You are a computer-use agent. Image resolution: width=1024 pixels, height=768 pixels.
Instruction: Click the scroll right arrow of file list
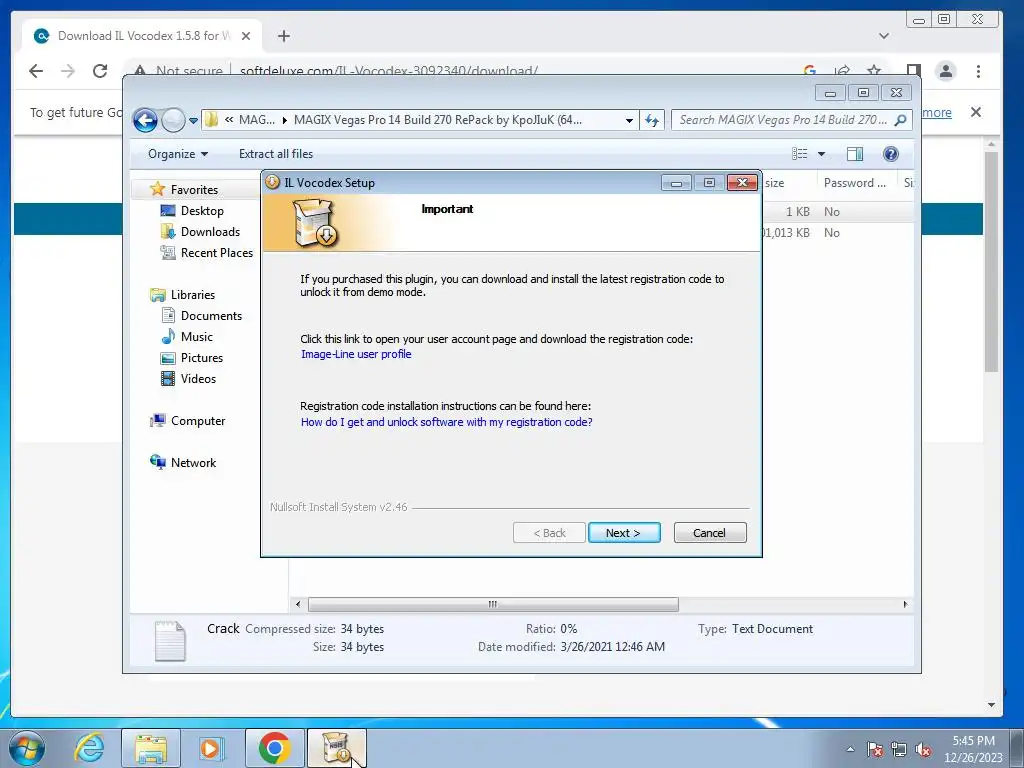[905, 604]
